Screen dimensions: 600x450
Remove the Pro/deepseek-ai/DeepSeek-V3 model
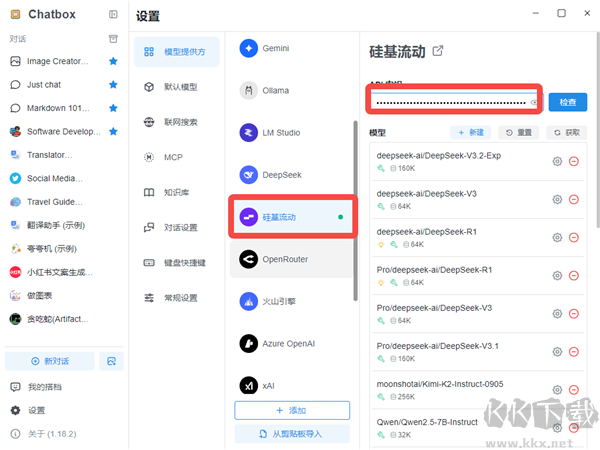click(x=574, y=314)
